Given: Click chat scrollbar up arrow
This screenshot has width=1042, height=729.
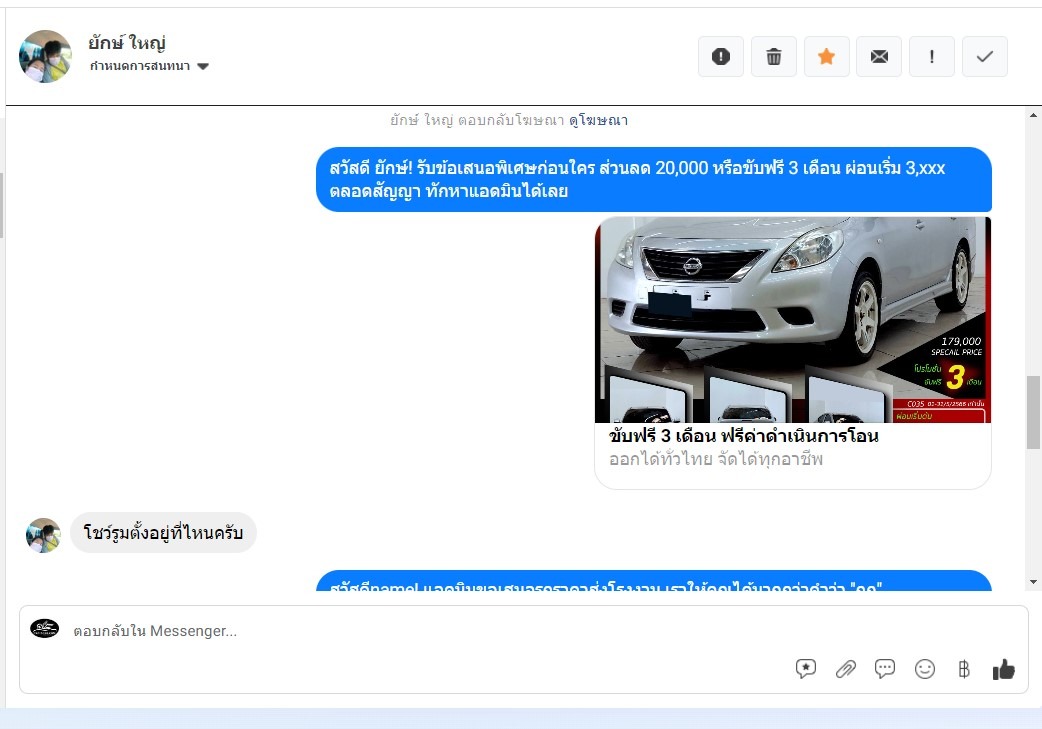Looking at the screenshot, I should tap(1033, 115).
